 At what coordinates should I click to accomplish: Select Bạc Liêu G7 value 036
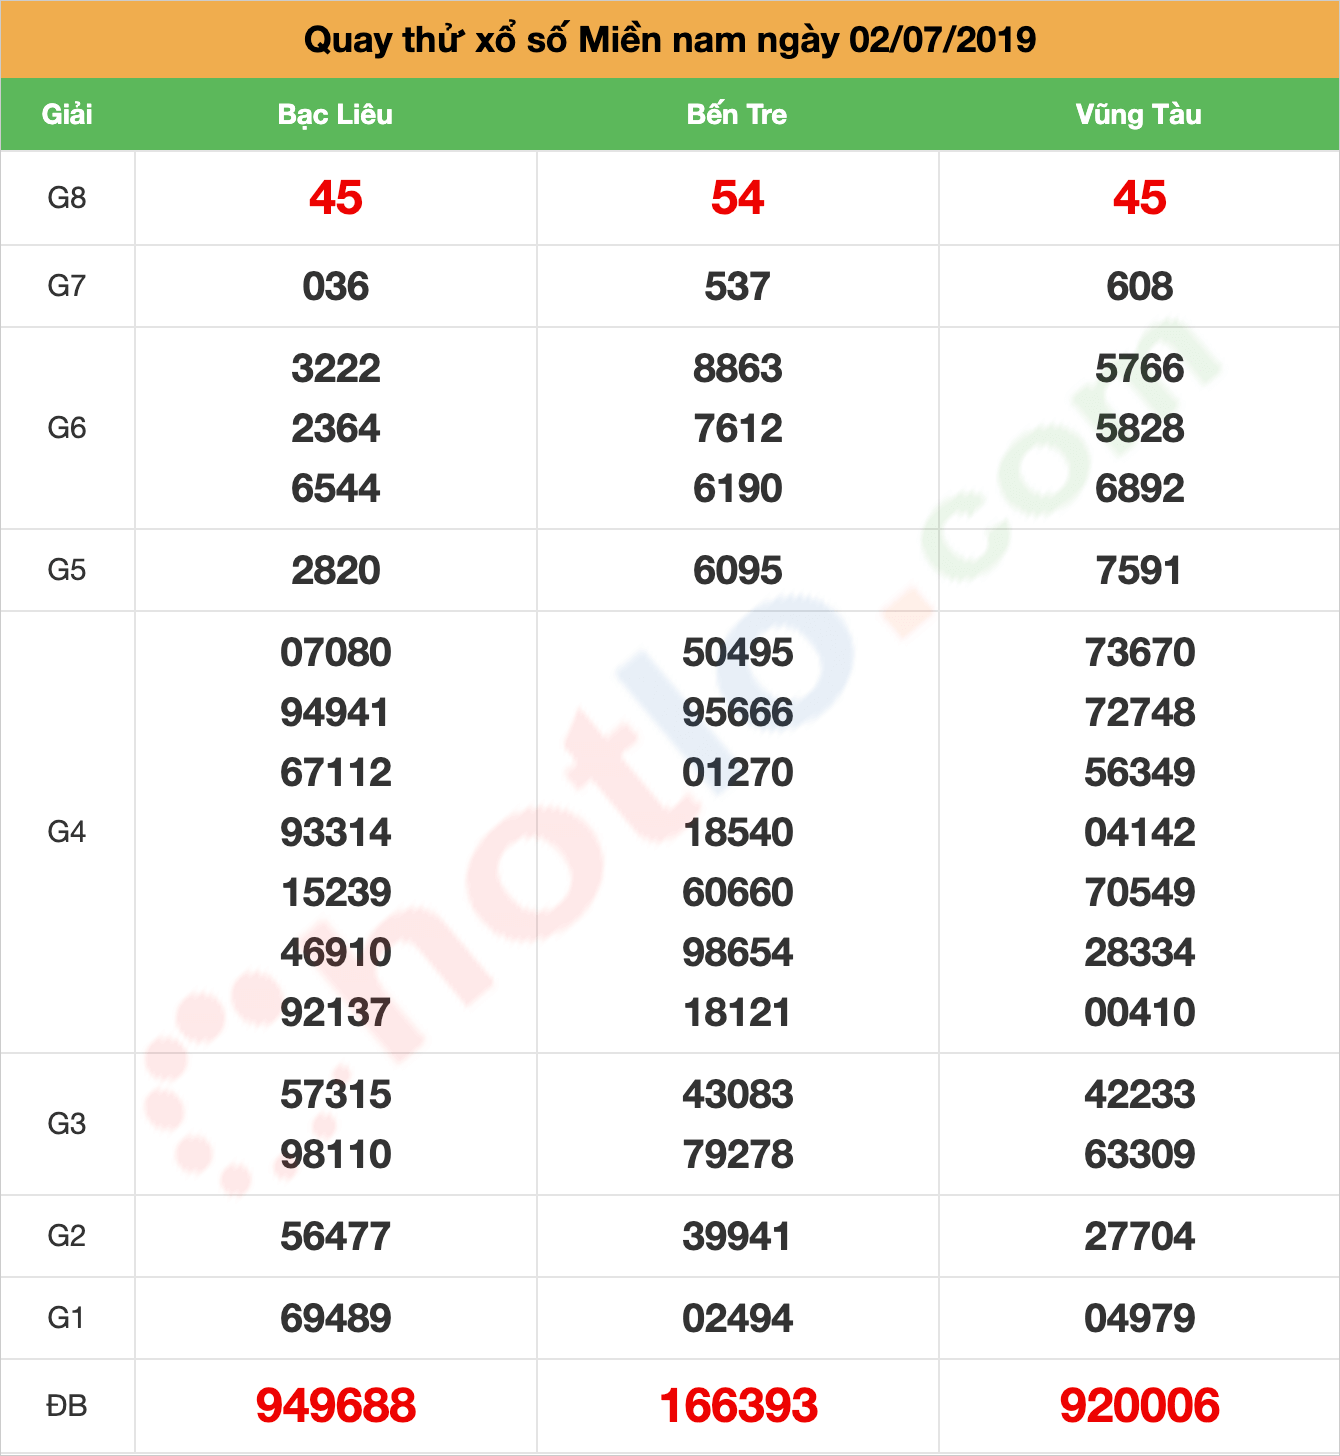(336, 287)
